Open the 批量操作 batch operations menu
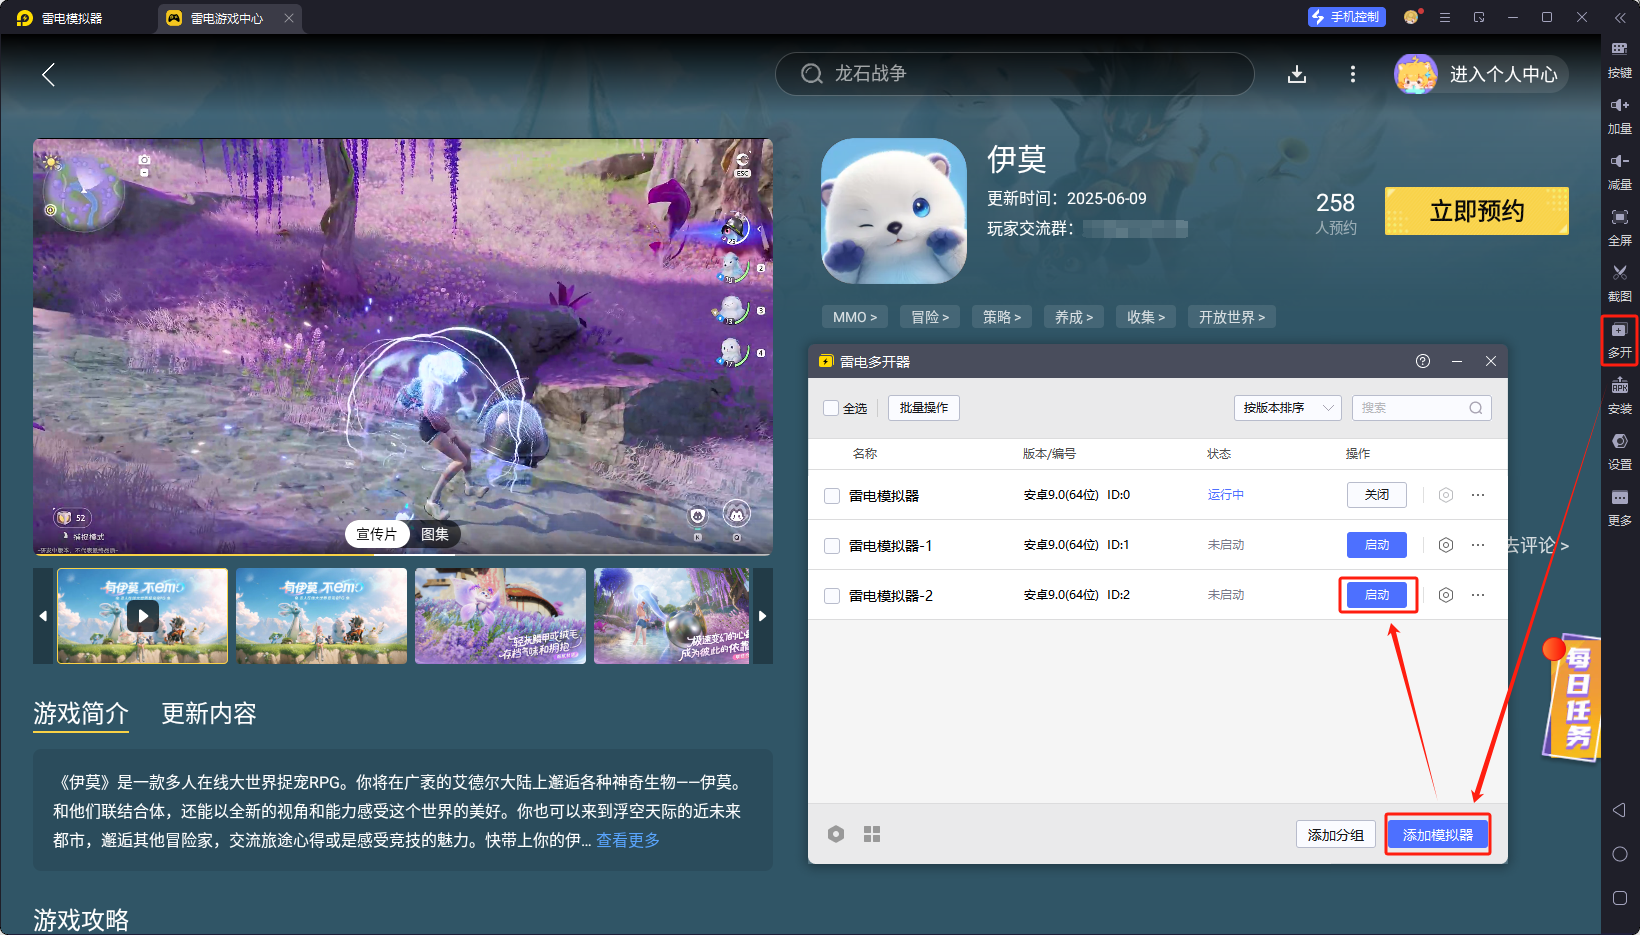This screenshot has width=1640, height=935. coord(924,408)
